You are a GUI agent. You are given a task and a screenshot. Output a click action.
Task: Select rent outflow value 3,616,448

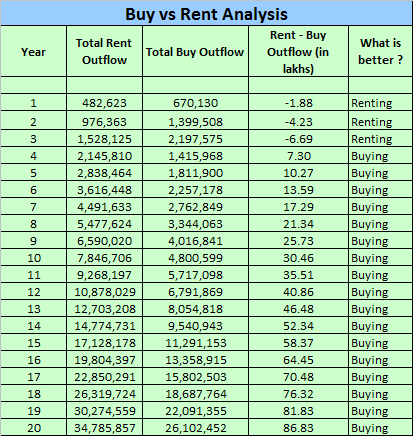pyautogui.click(x=104, y=190)
